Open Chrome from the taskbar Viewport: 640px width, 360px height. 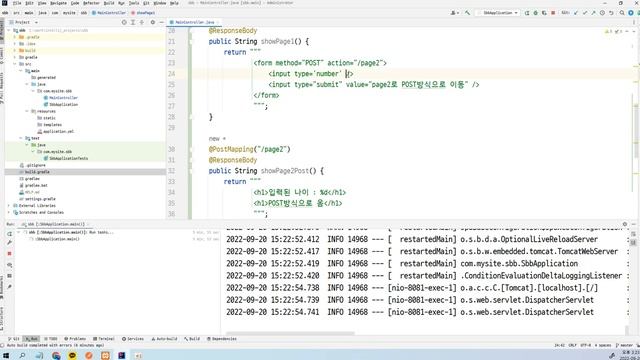(x=56, y=356)
